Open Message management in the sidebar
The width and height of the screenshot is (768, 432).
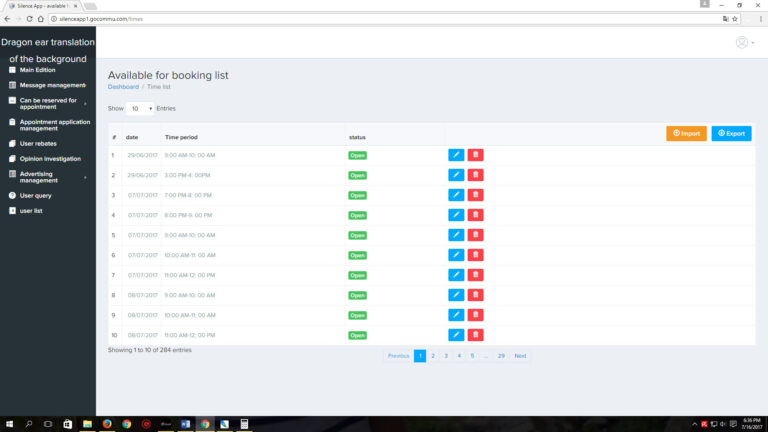click(52, 85)
